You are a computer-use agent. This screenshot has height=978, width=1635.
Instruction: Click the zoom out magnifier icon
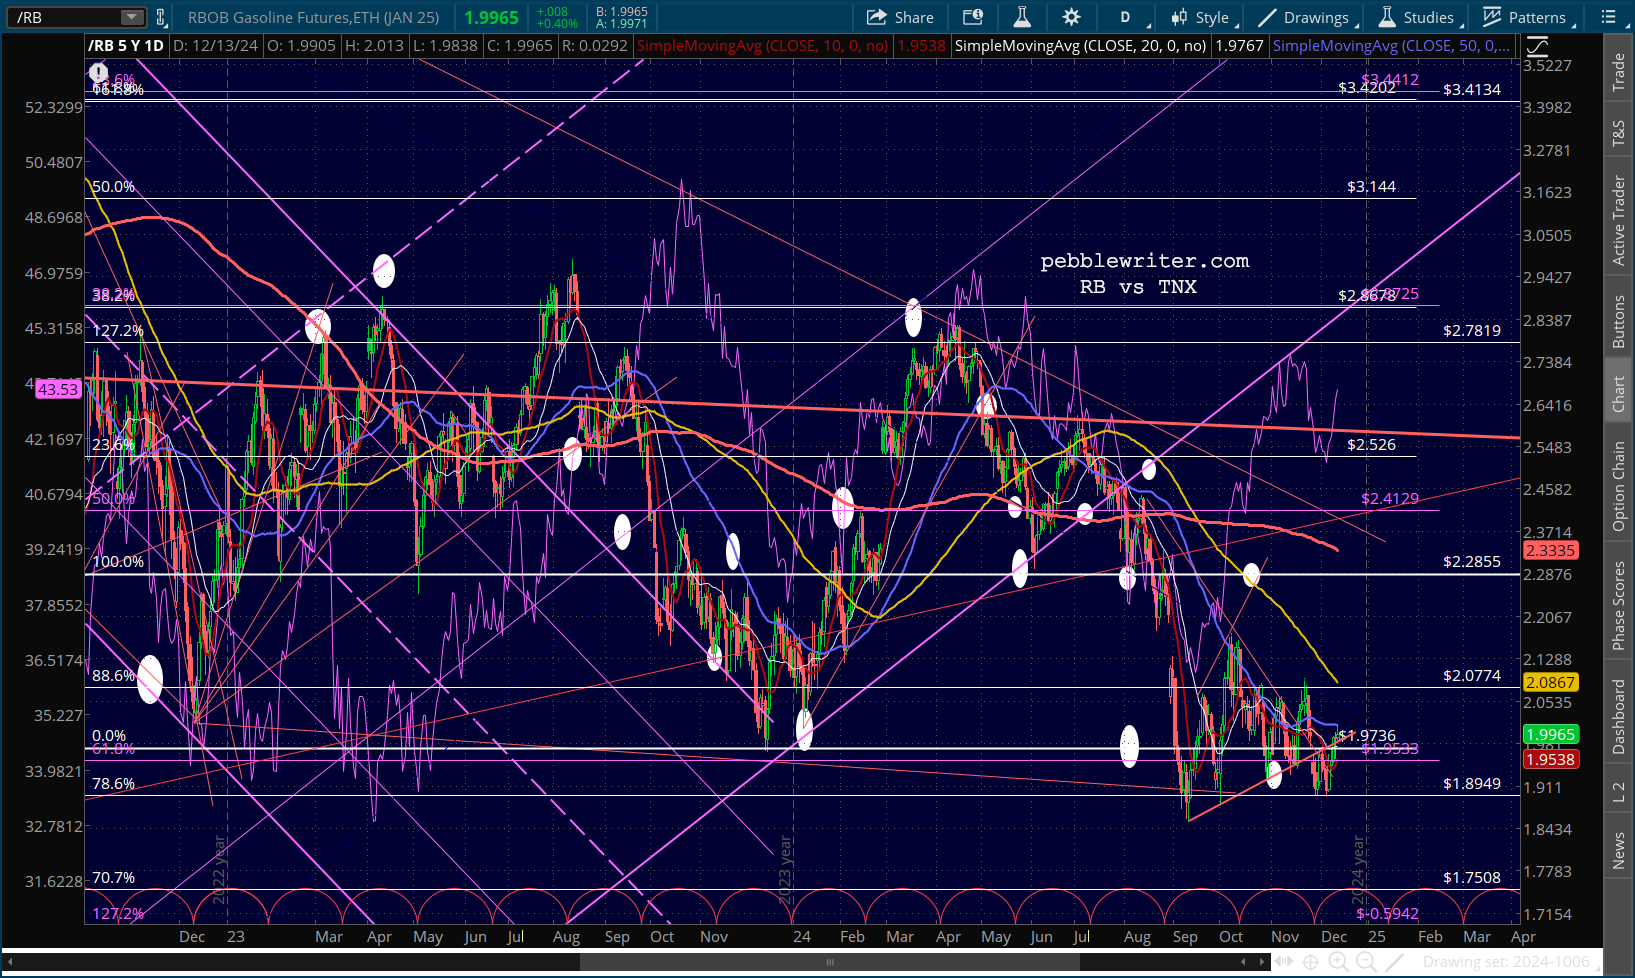click(x=1366, y=962)
